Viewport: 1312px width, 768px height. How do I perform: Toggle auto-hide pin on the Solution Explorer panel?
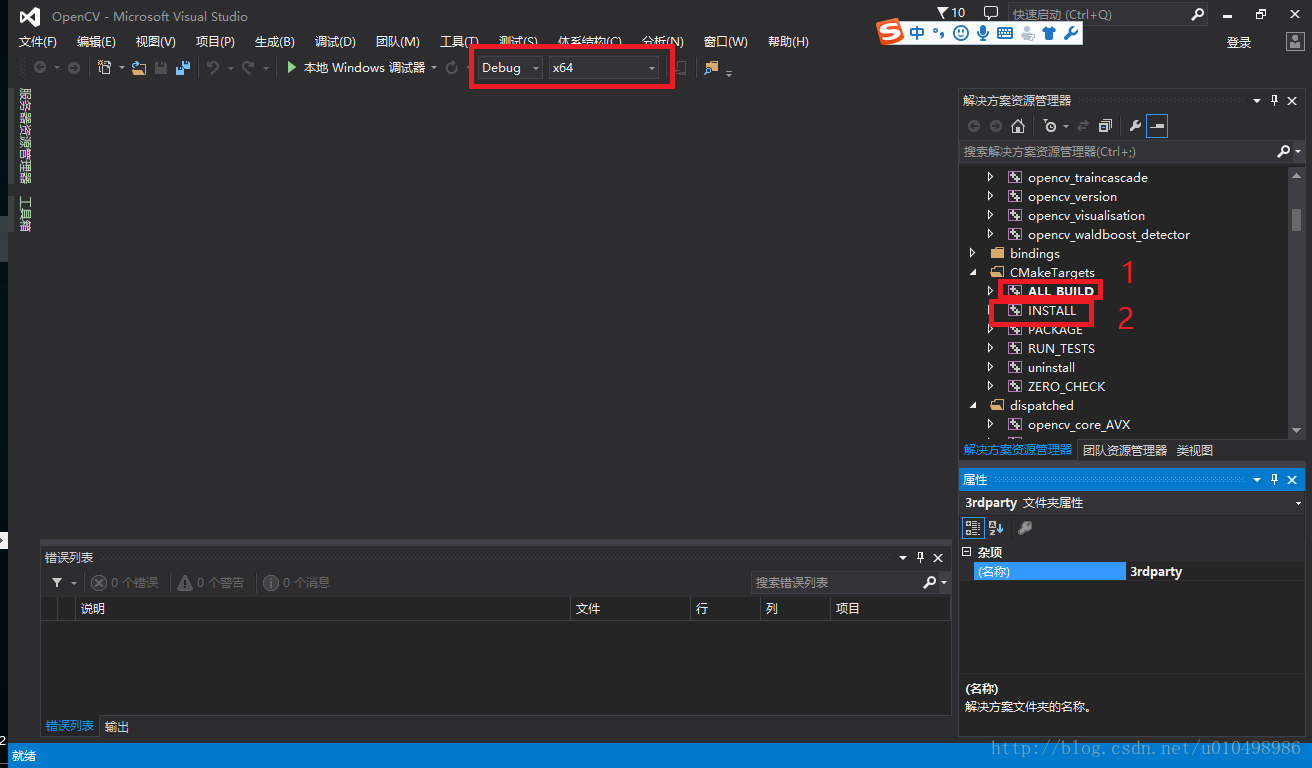pos(1274,100)
